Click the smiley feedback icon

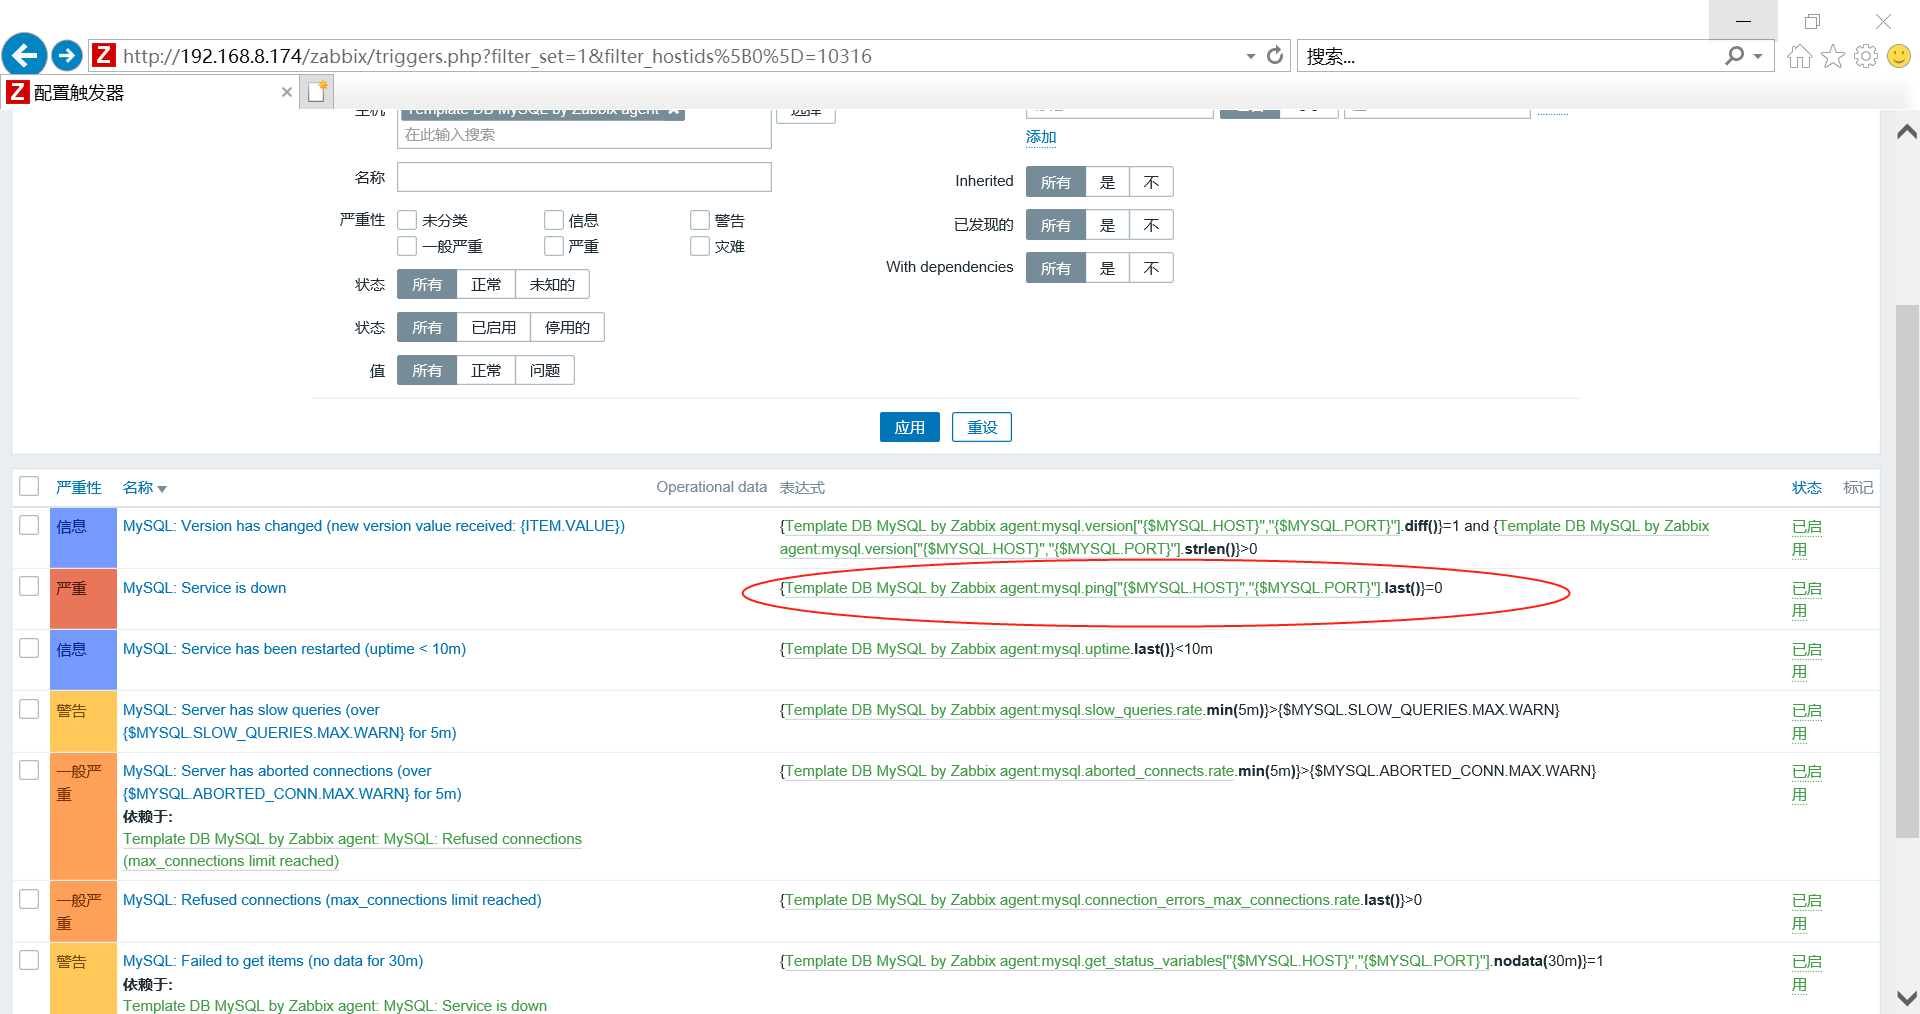click(x=1899, y=56)
